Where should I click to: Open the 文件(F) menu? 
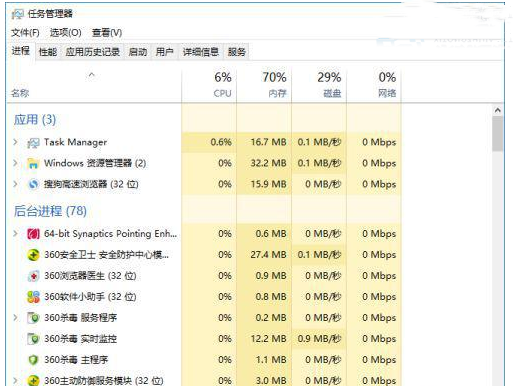click(x=25, y=33)
